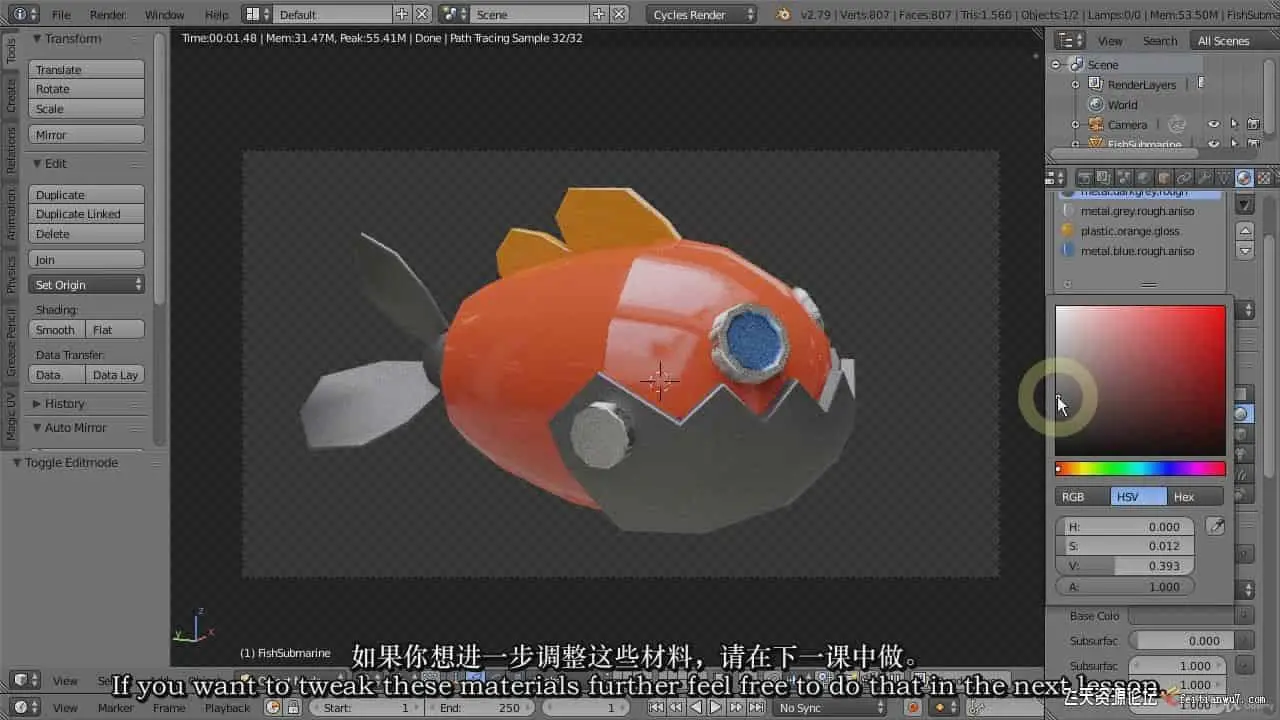1280x720 pixels.
Task: Click the Smooth shading button
Action: click(56, 330)
